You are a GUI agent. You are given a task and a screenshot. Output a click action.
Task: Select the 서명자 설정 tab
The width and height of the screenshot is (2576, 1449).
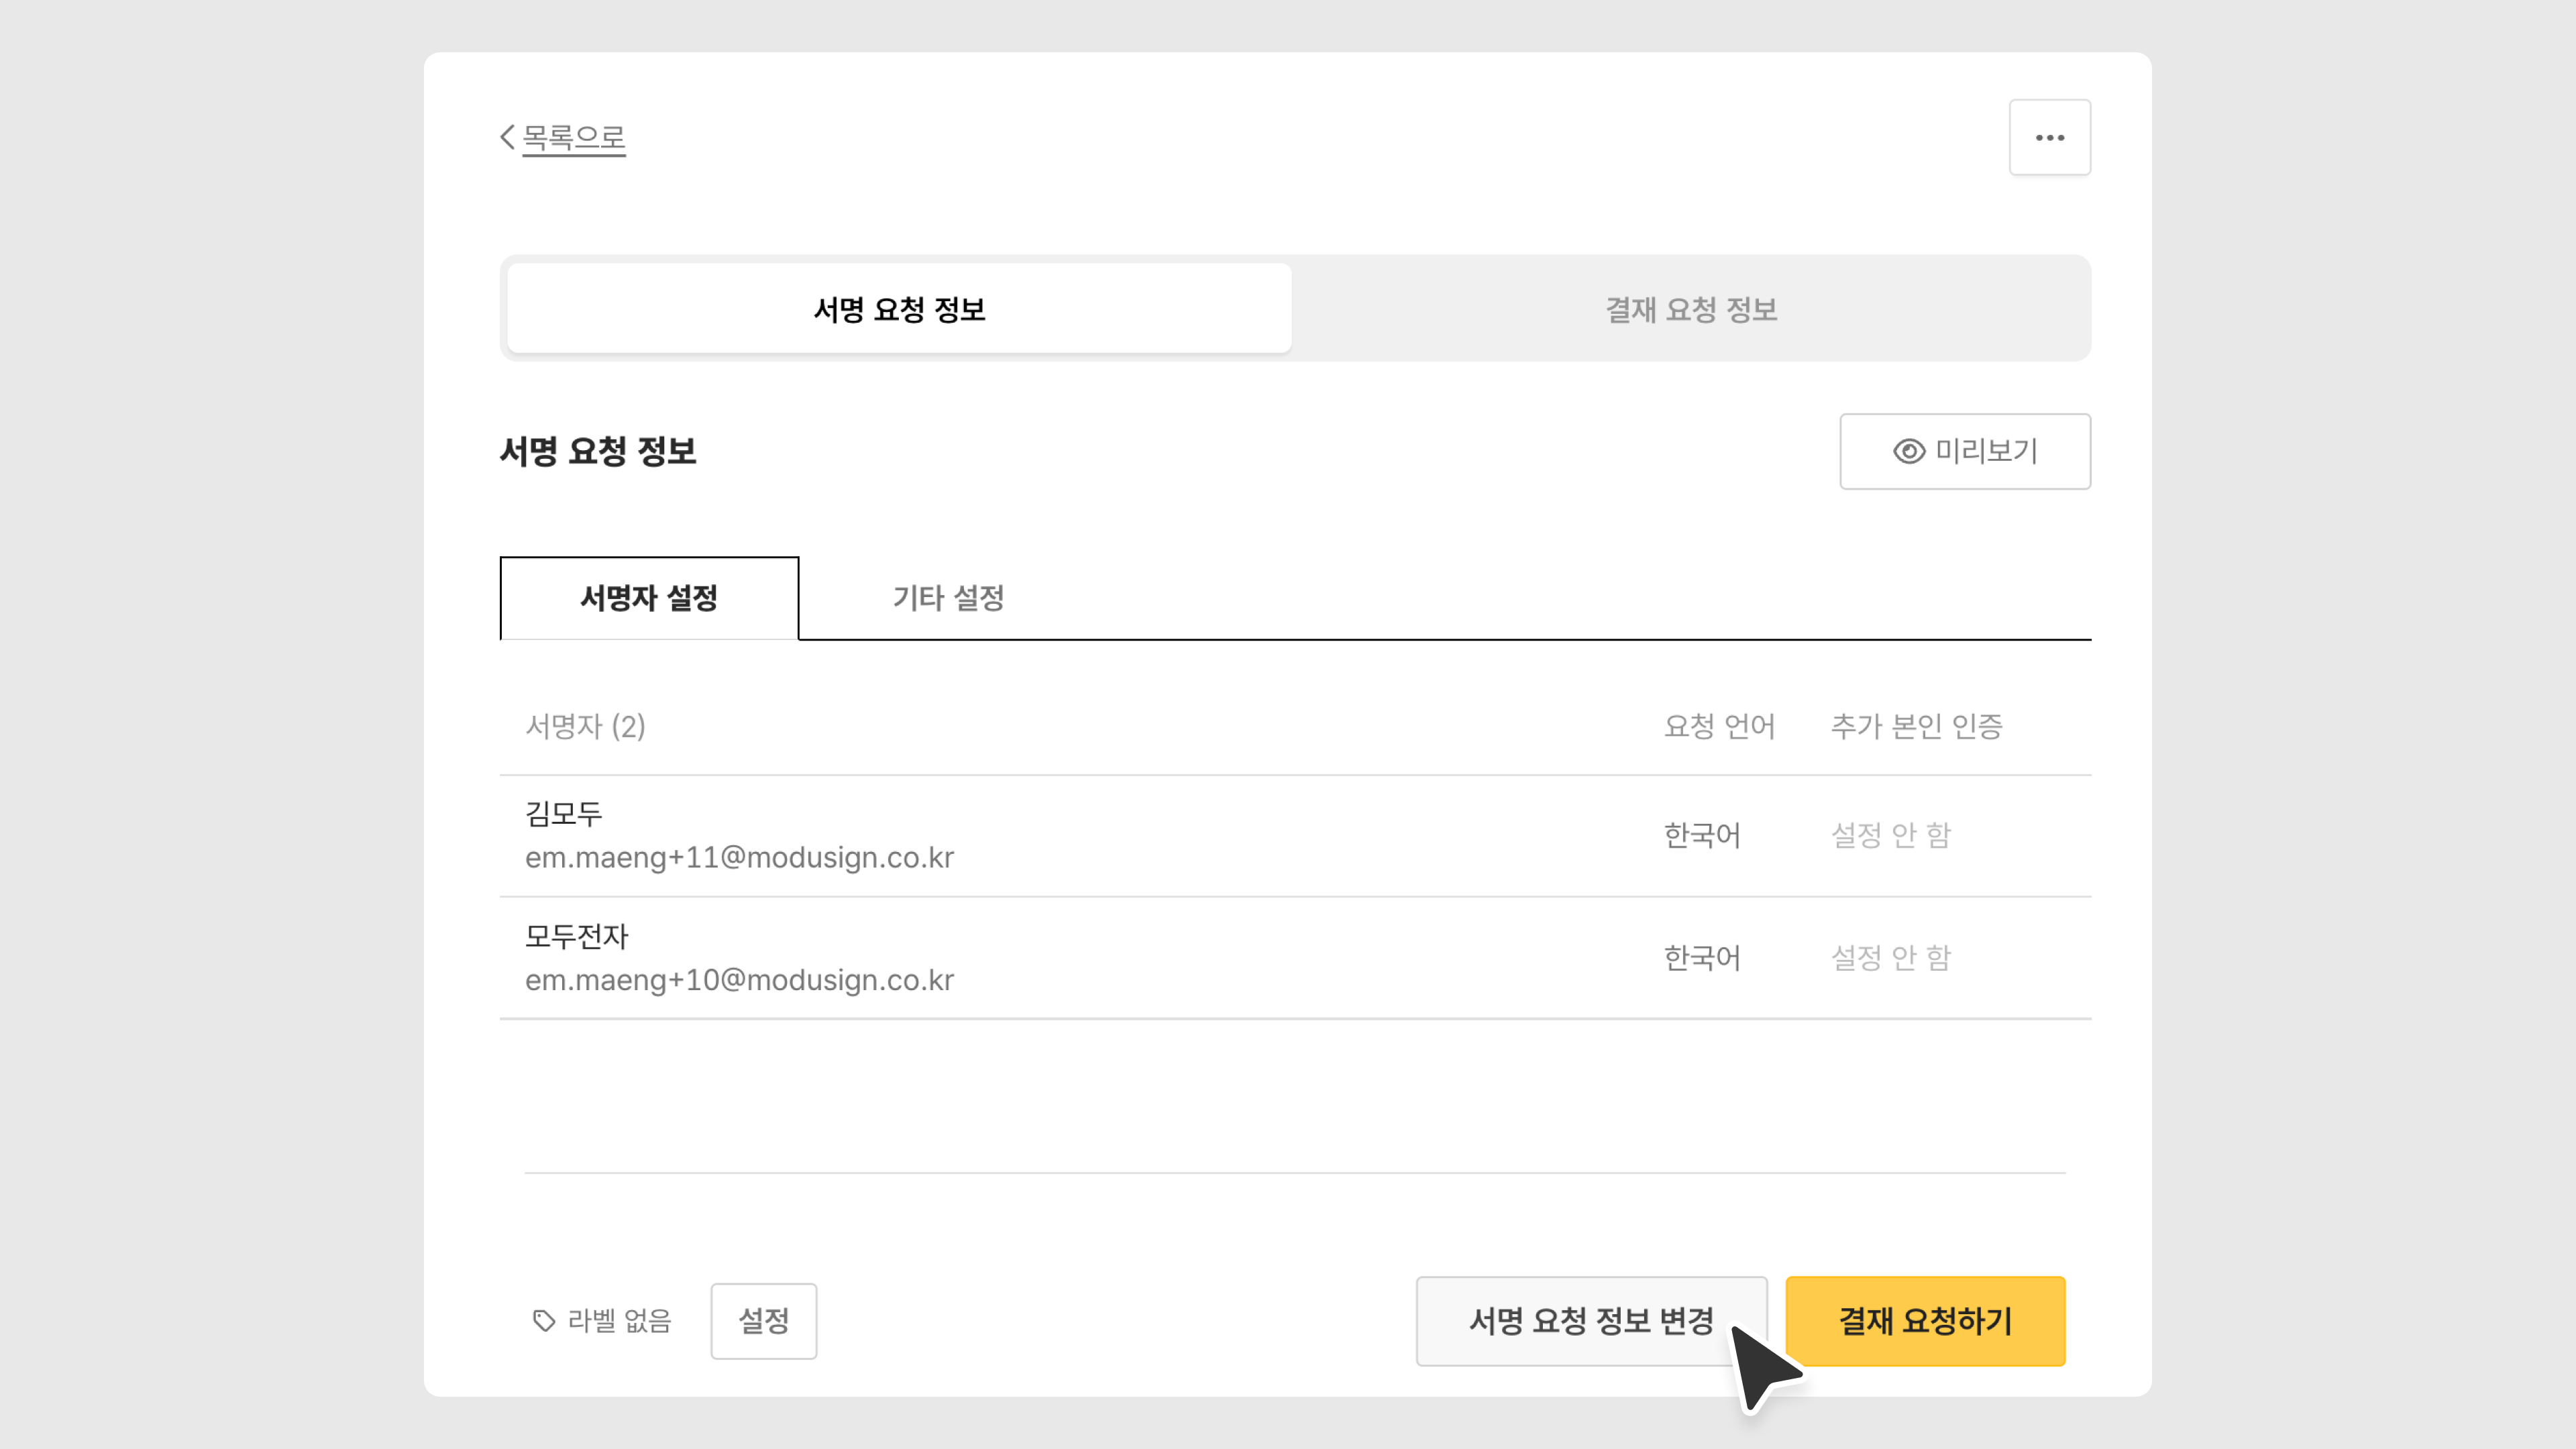649,598
